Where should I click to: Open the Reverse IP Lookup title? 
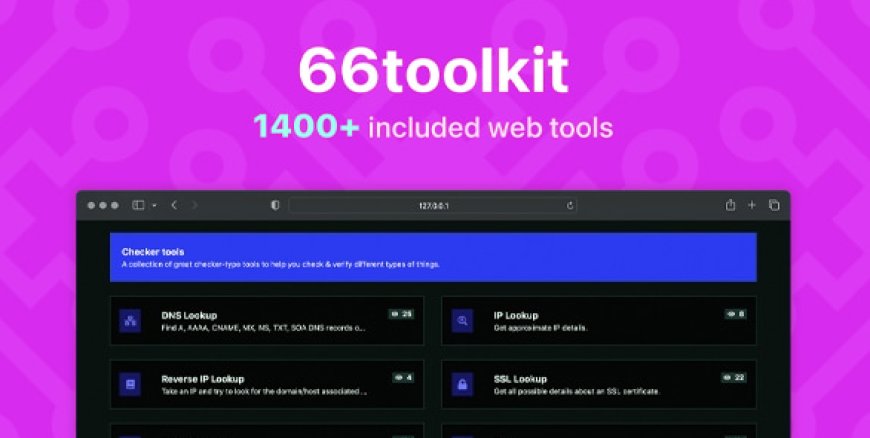pos(203,379)
